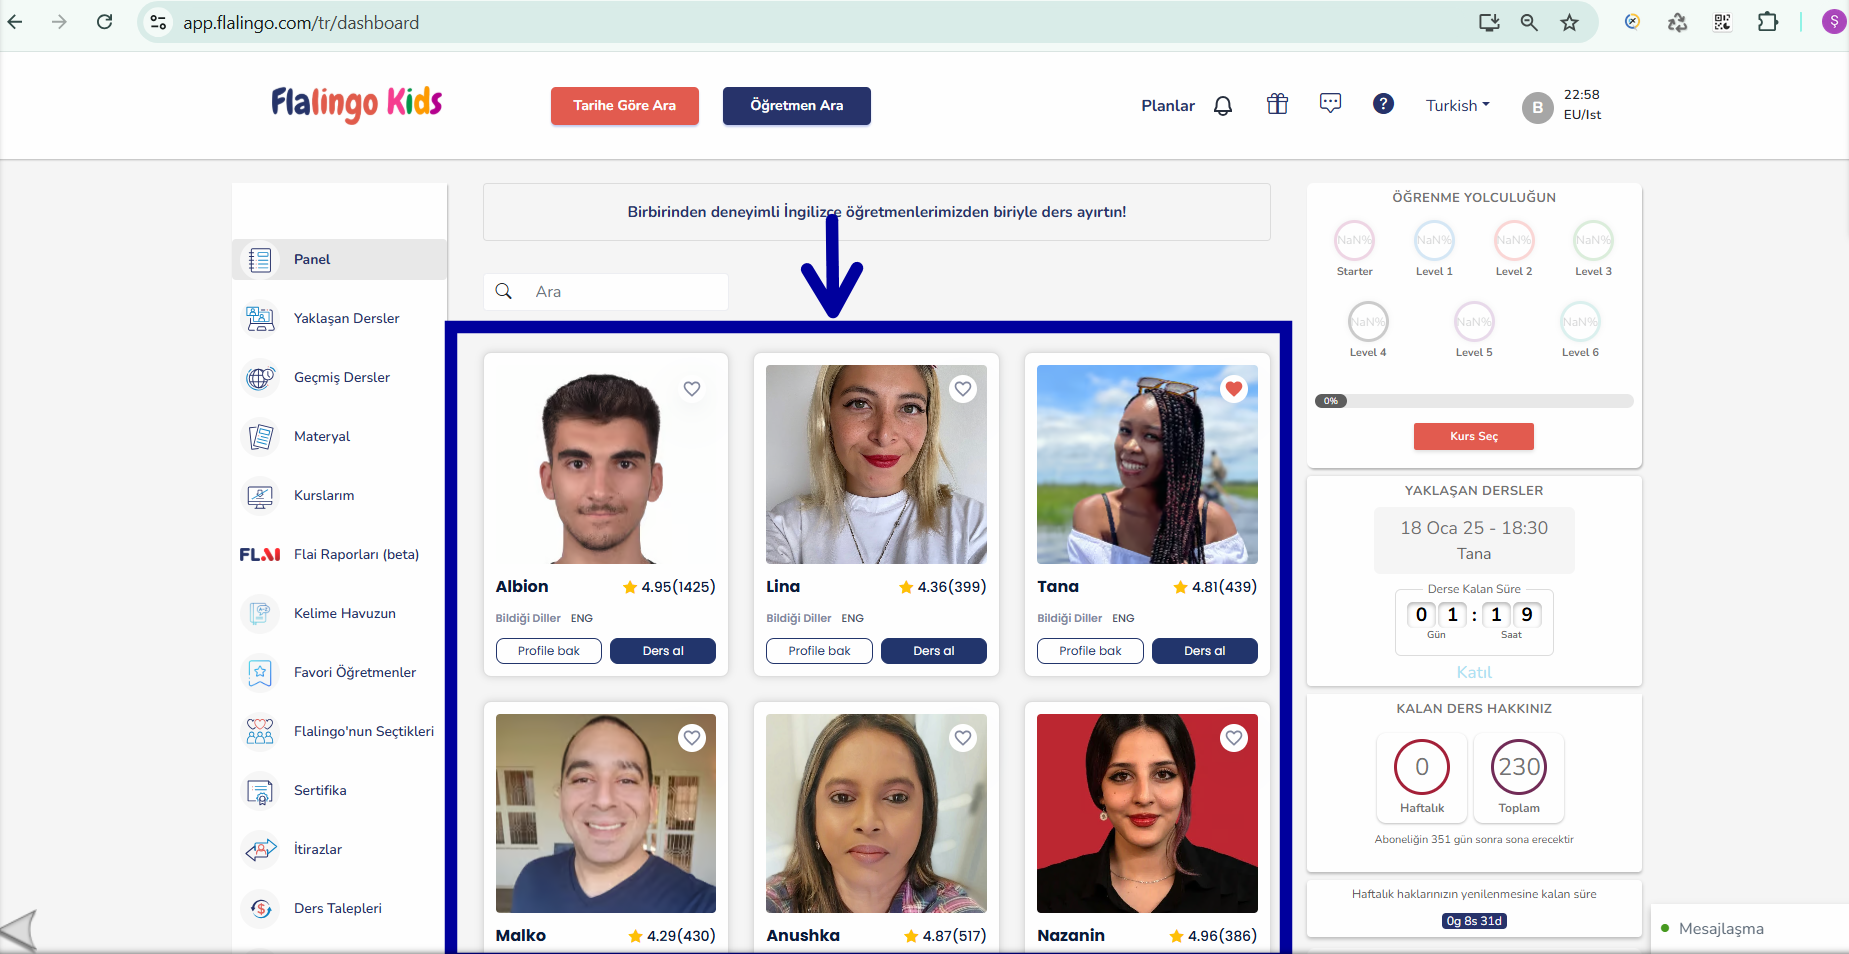Viewport: 1849px width, 954px height.
Task: Click Tarihe Göre Ara button
Action: point(624,105)
